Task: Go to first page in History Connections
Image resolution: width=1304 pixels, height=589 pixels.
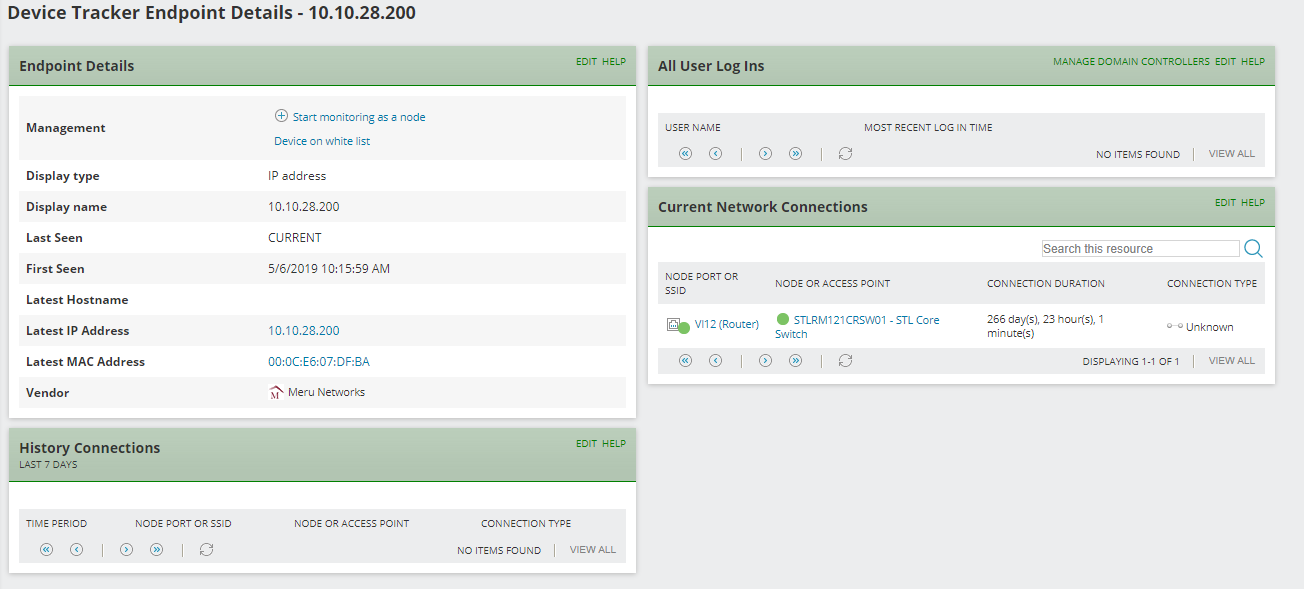Action: point(46,550)
